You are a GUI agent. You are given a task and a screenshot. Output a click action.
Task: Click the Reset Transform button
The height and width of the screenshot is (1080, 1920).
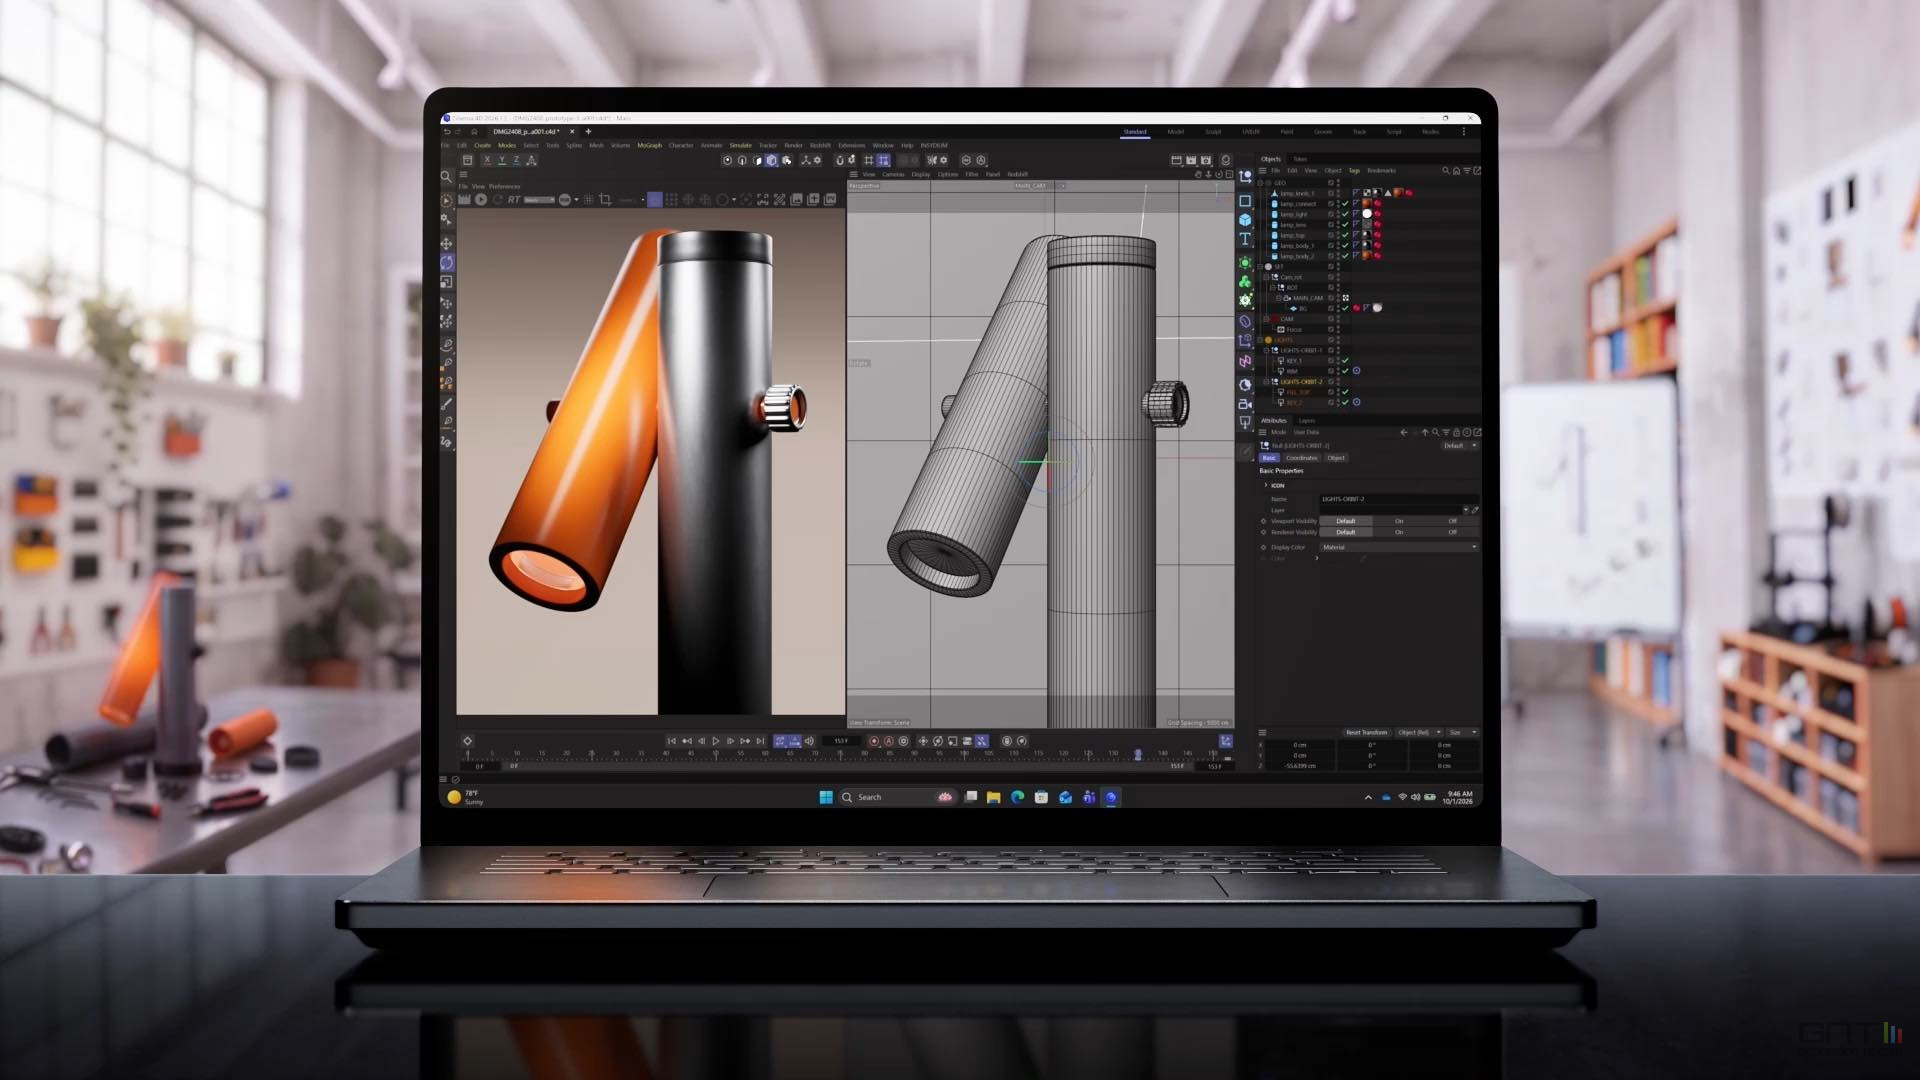1366,732
